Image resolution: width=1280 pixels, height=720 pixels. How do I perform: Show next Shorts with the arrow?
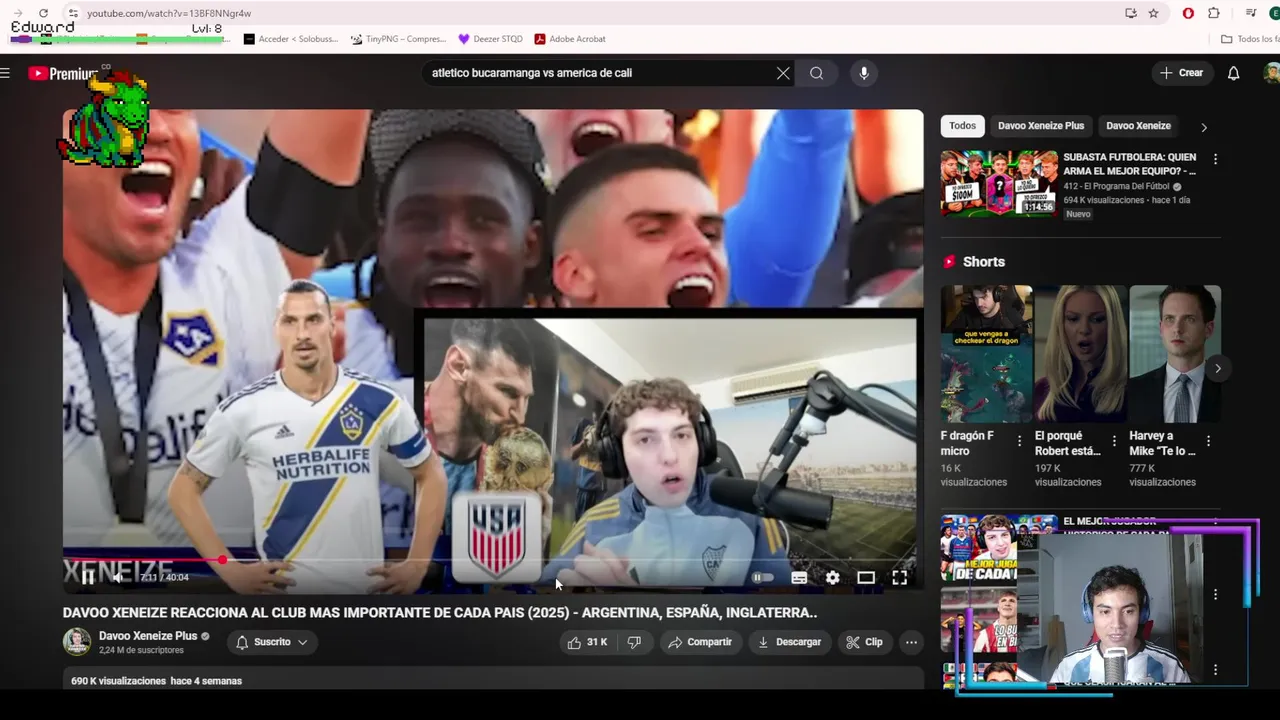click(x=1217, y=368)
